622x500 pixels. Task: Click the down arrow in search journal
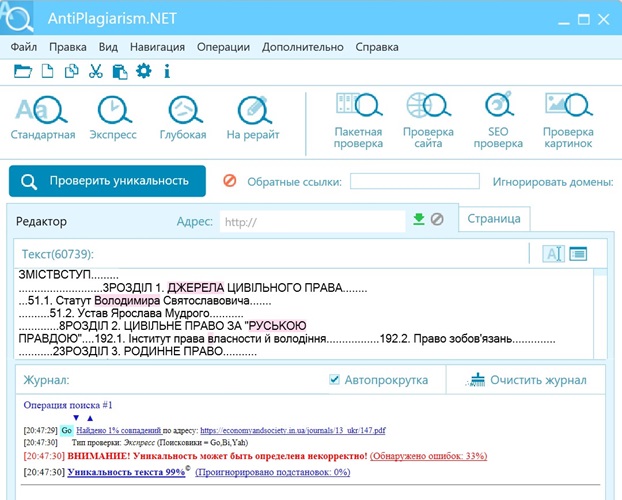[x=76, y=418]
